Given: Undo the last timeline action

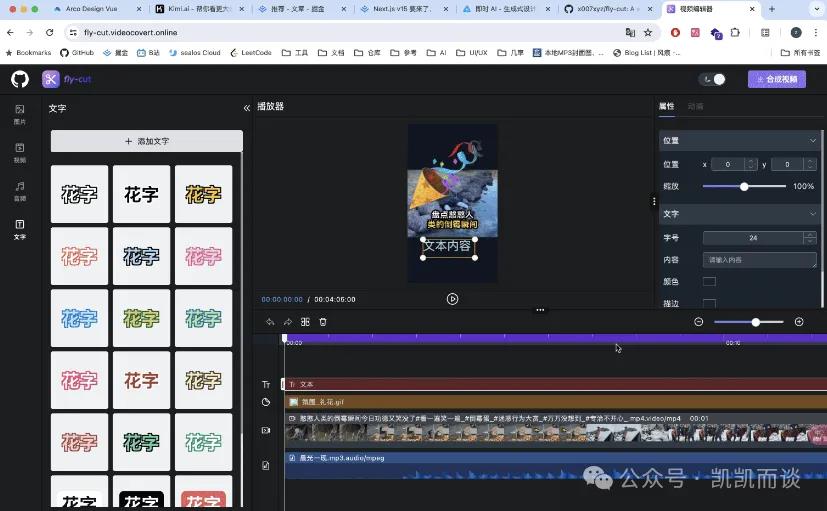Looking at the screenshot, I should coord(270,322).
